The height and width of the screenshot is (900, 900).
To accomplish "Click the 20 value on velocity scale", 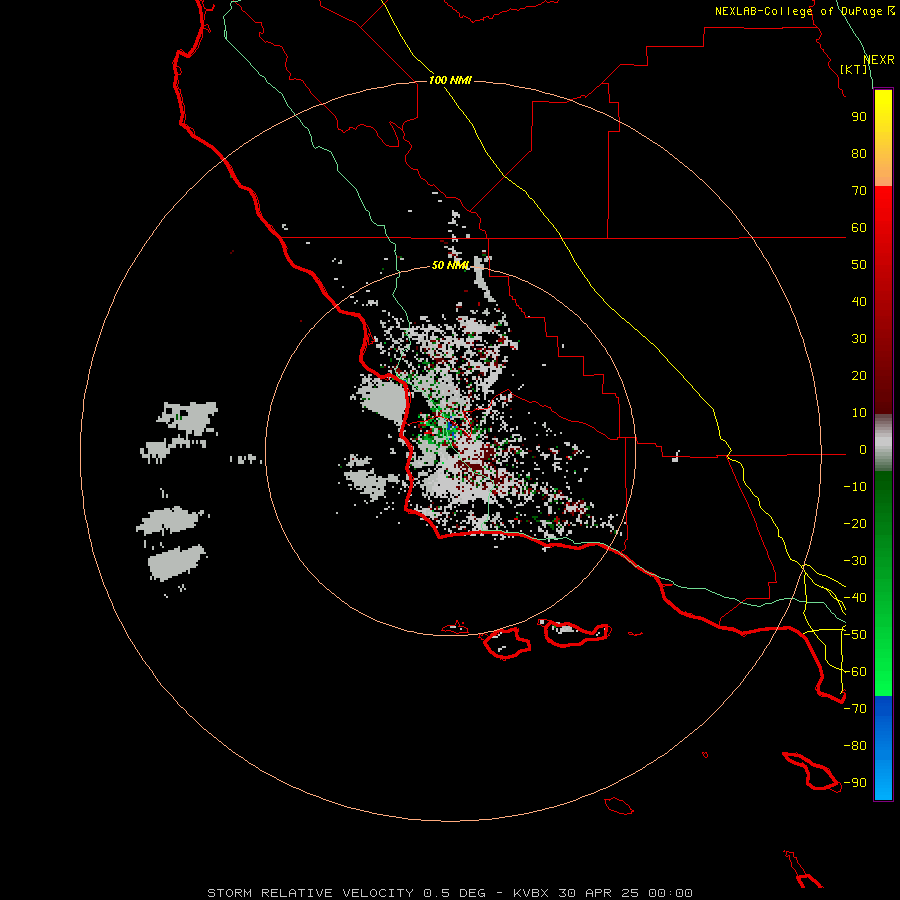I will coord(859,376).
